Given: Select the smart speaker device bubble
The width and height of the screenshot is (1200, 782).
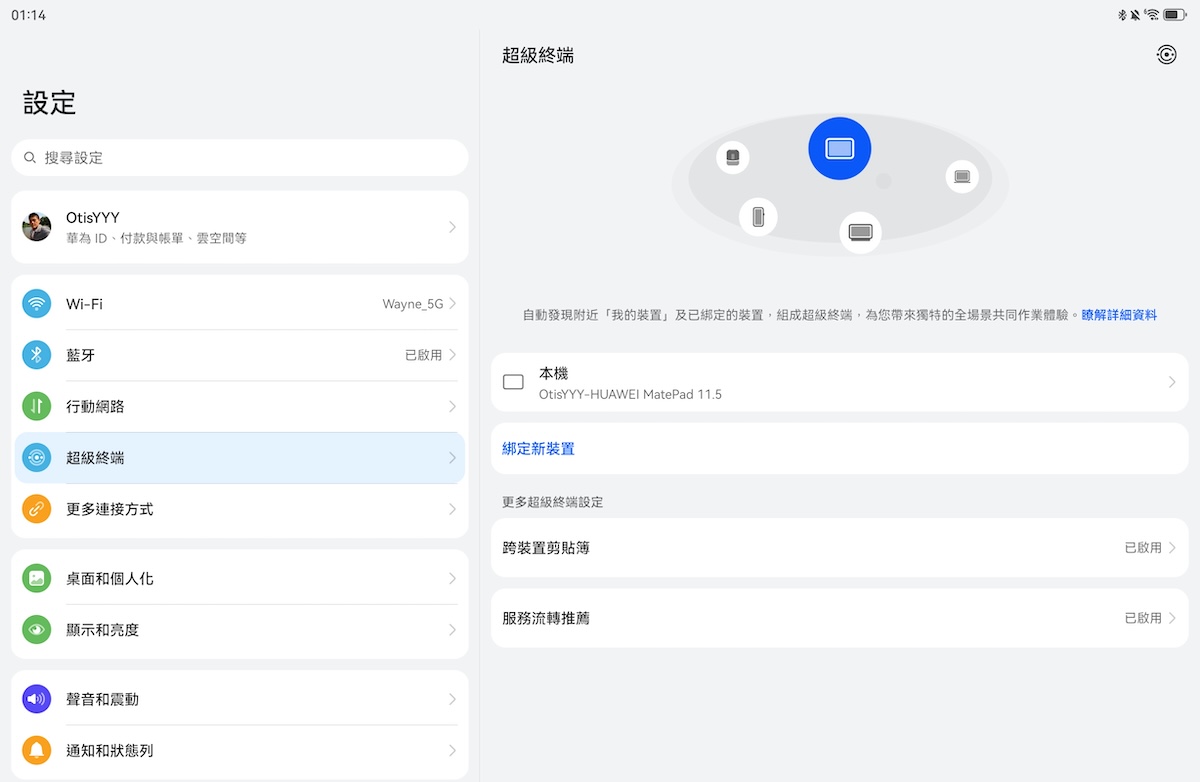Looking at the screenshot, I should 733,157.
